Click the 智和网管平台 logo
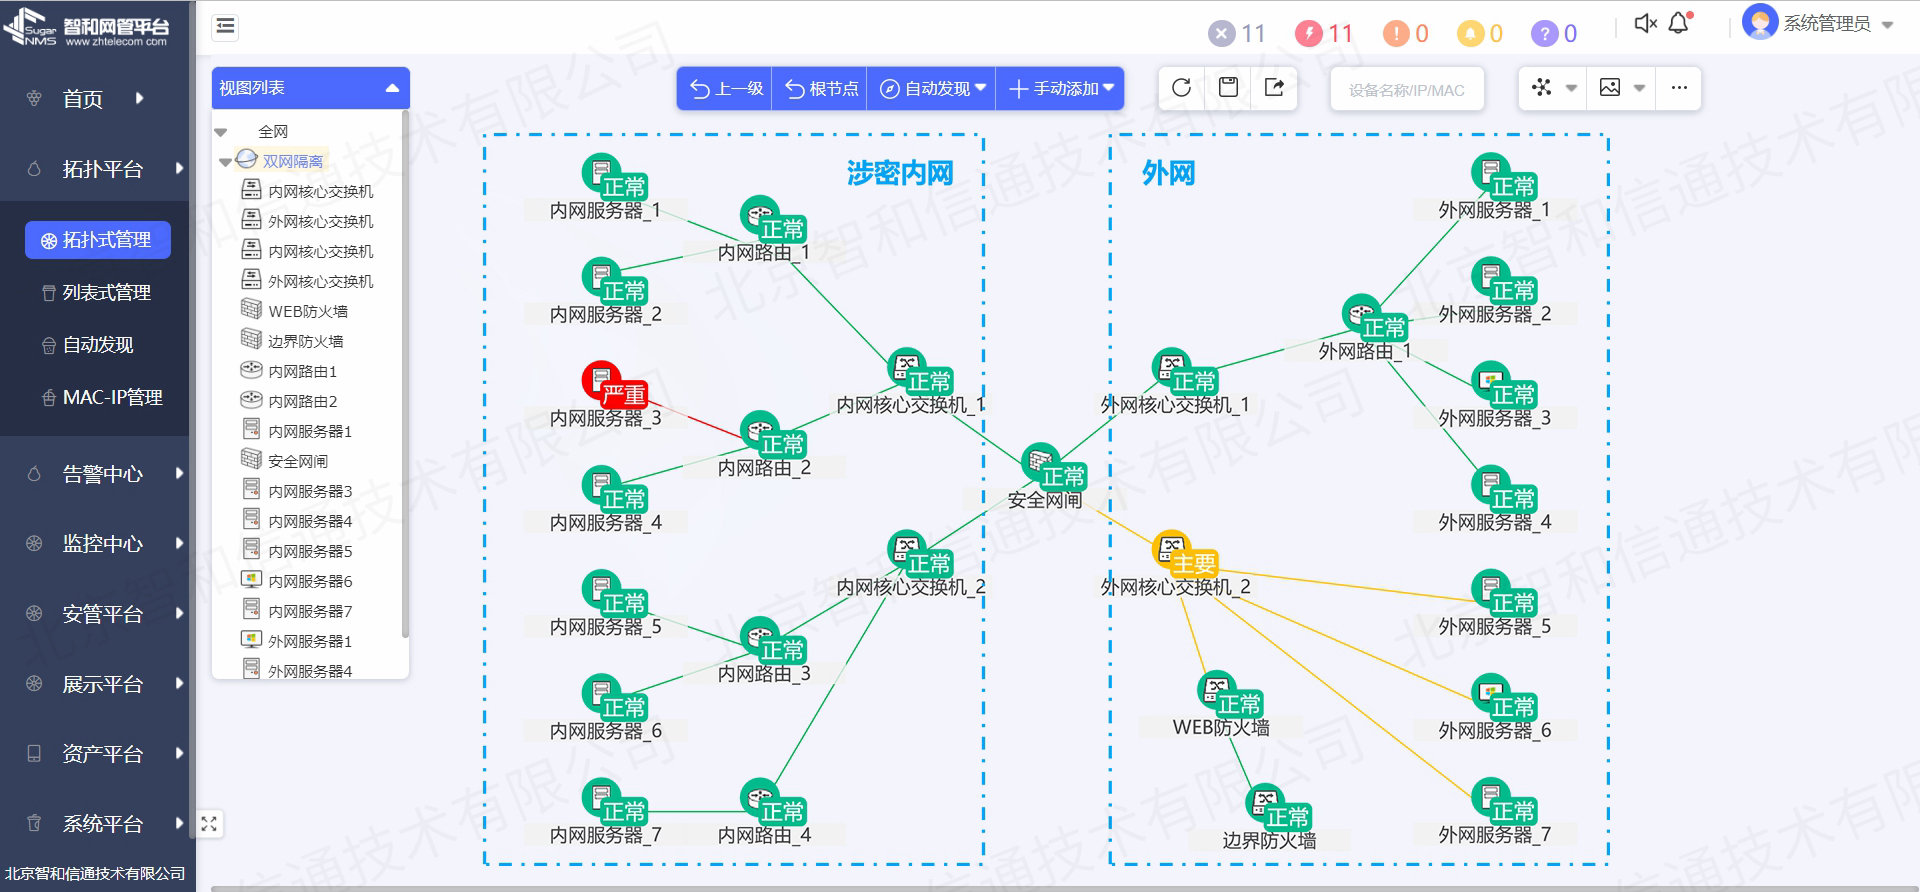 click(88, 27)
